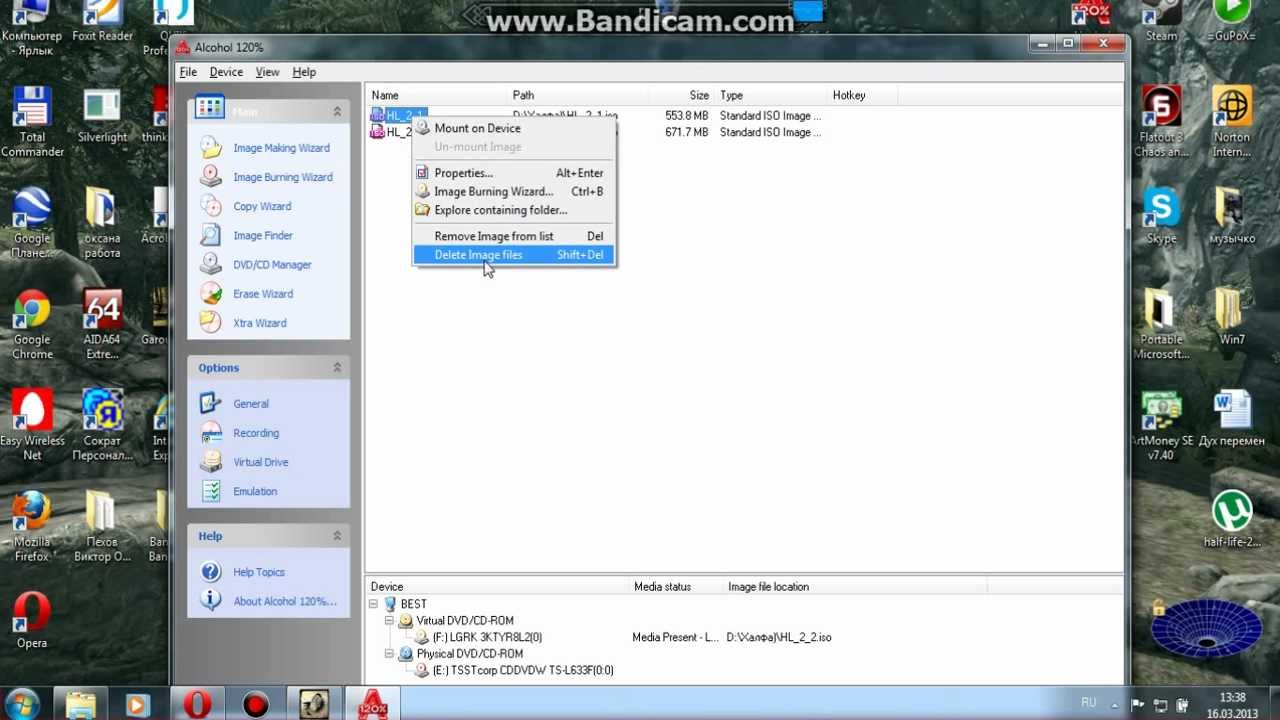Sort image list by Type column
Screen dimensions: 1280x720
tap(771, 95)
